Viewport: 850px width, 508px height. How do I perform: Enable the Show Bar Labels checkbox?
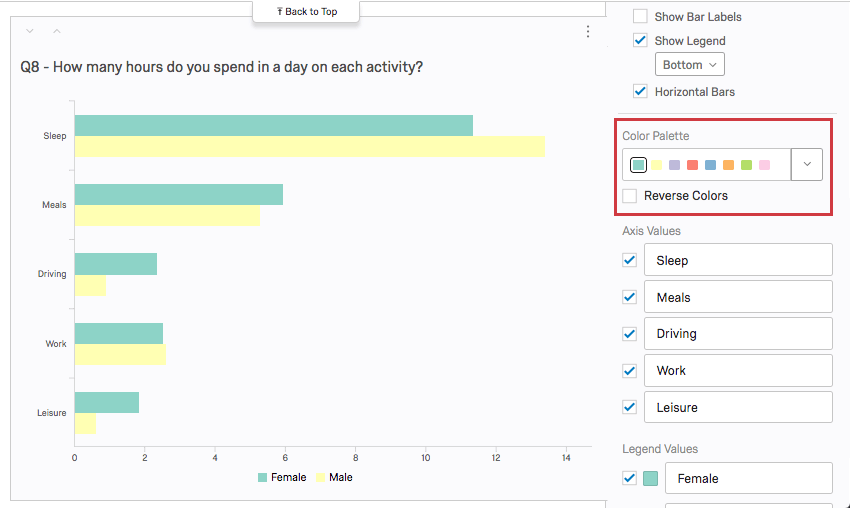(640, 17)
